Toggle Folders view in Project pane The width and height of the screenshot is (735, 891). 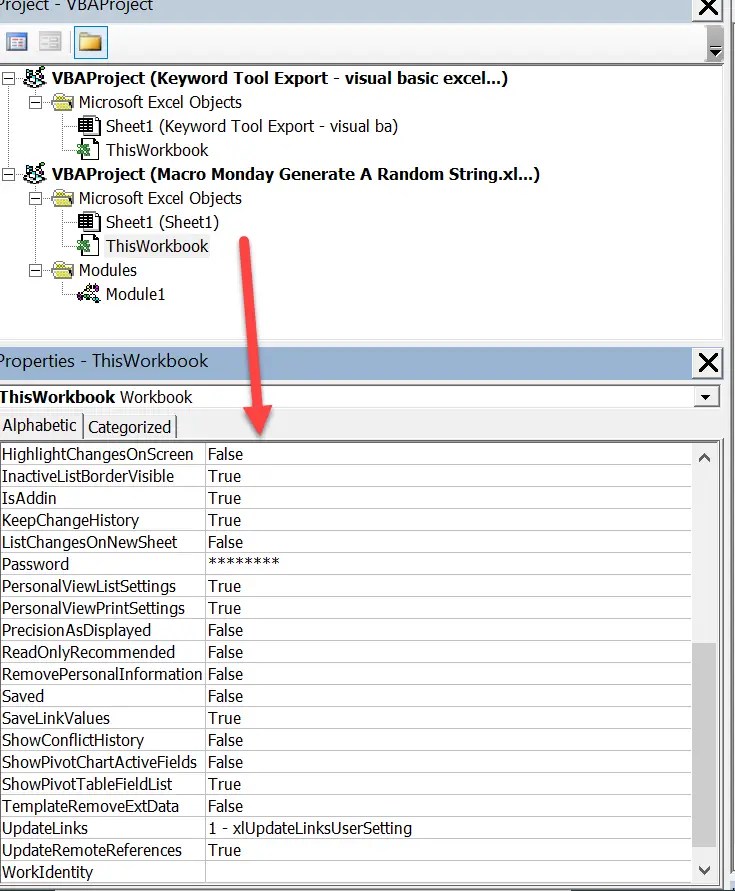point(90,43)
